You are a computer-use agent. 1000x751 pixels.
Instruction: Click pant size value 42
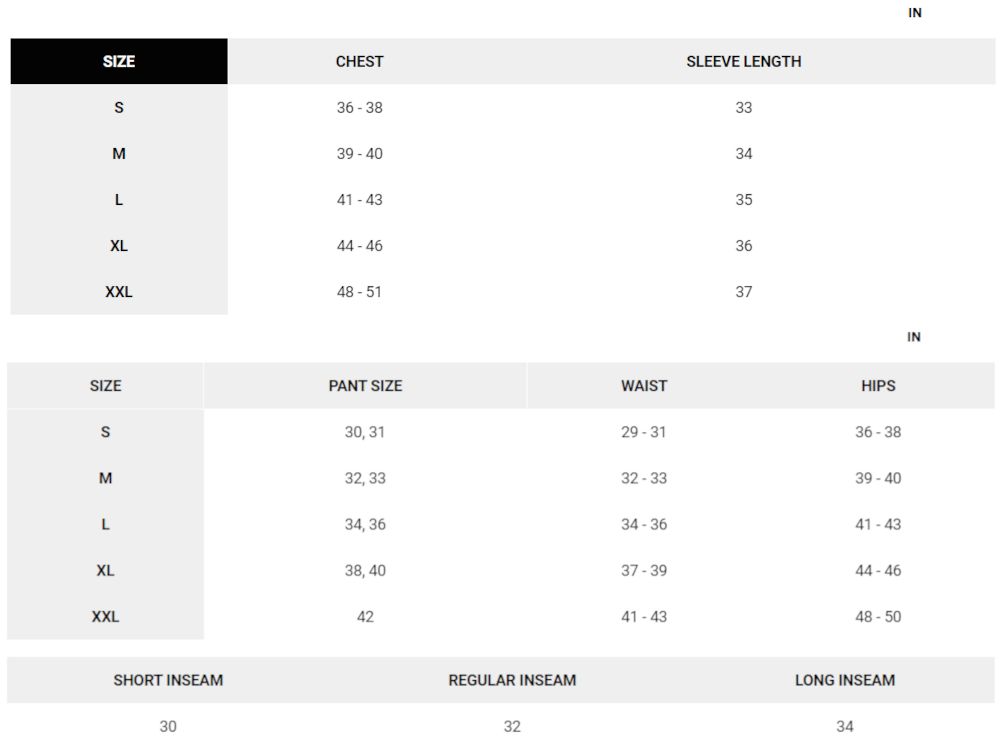tap(365, 616)
